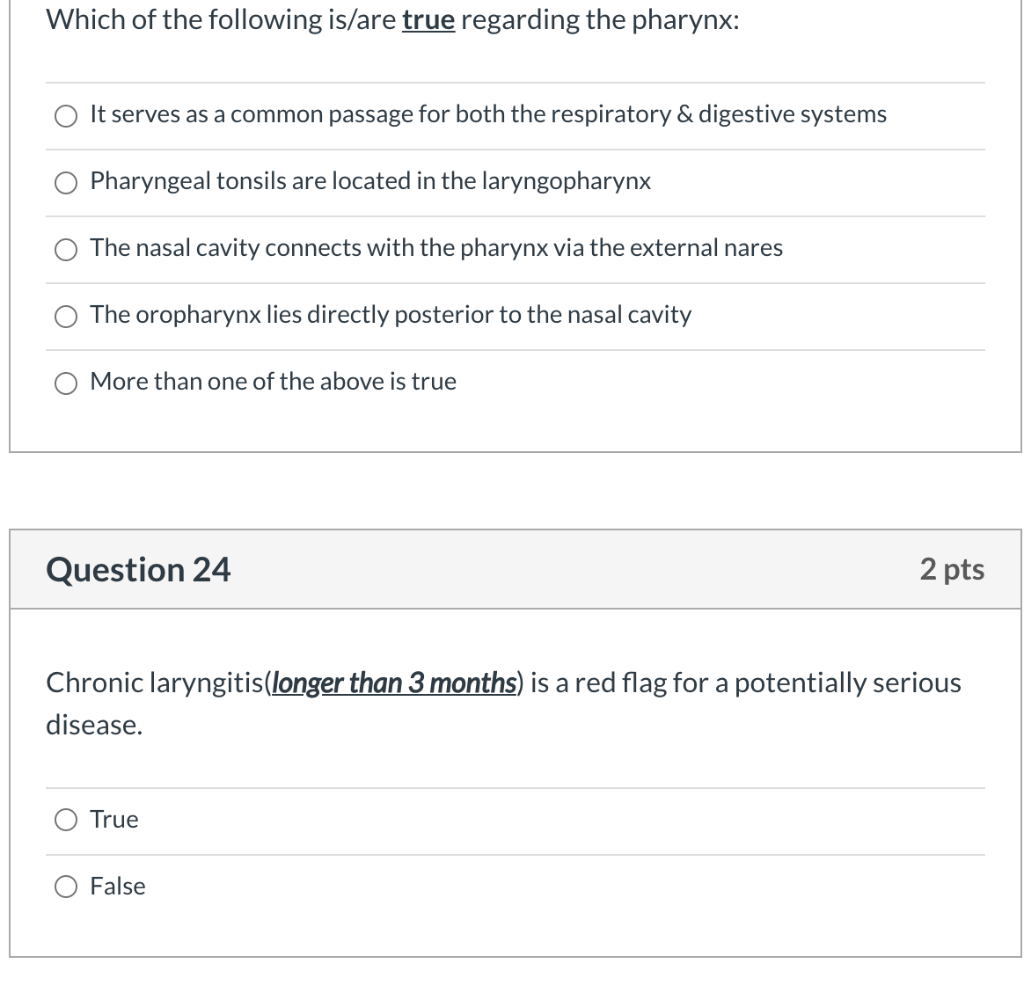Viewport: 1024px width, 993px height.
Task: Click the True radio circle
Action: point(65,819)
